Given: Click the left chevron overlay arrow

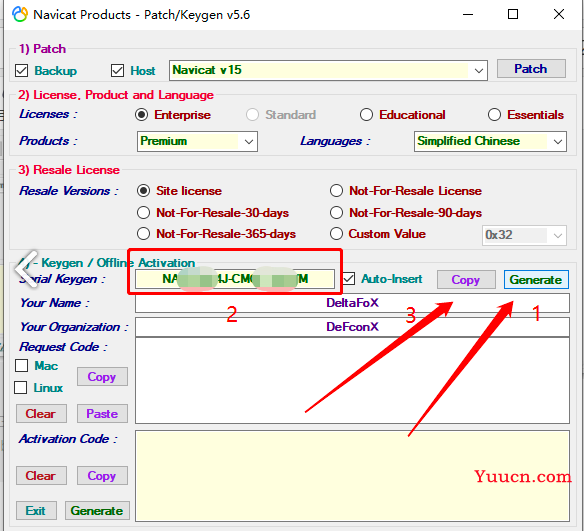Looking at the screenshot, I should click(26, 269).
